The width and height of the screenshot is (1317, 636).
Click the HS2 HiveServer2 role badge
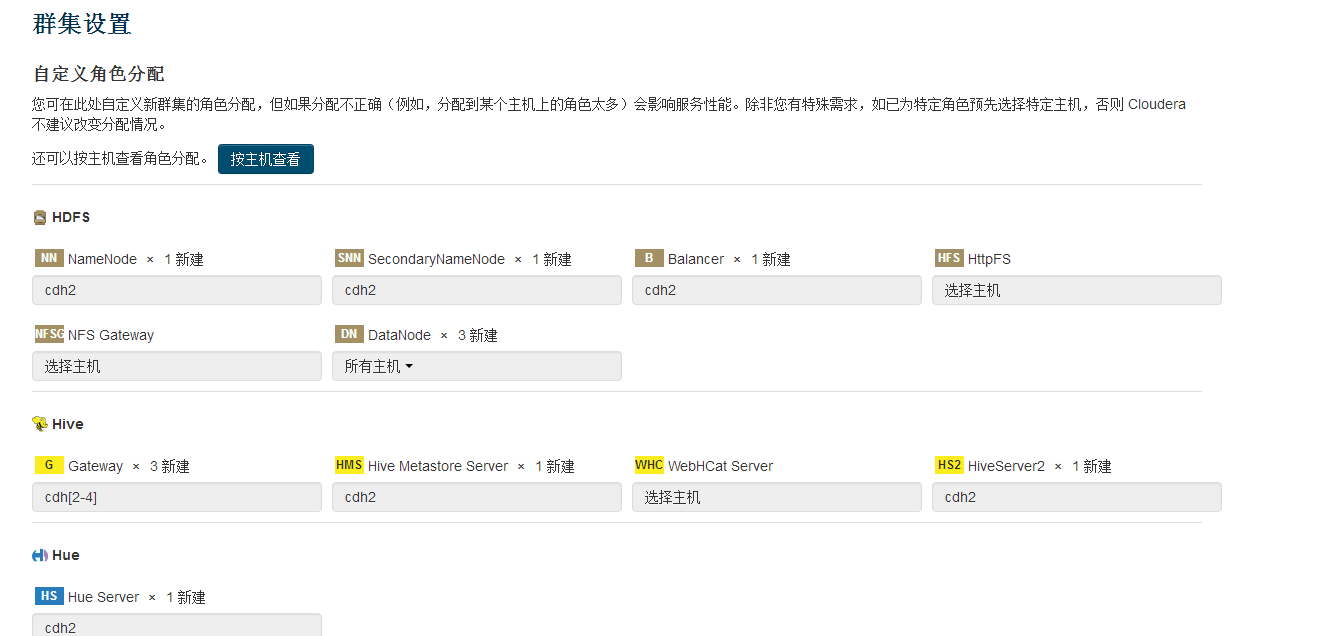pos(949,465)
